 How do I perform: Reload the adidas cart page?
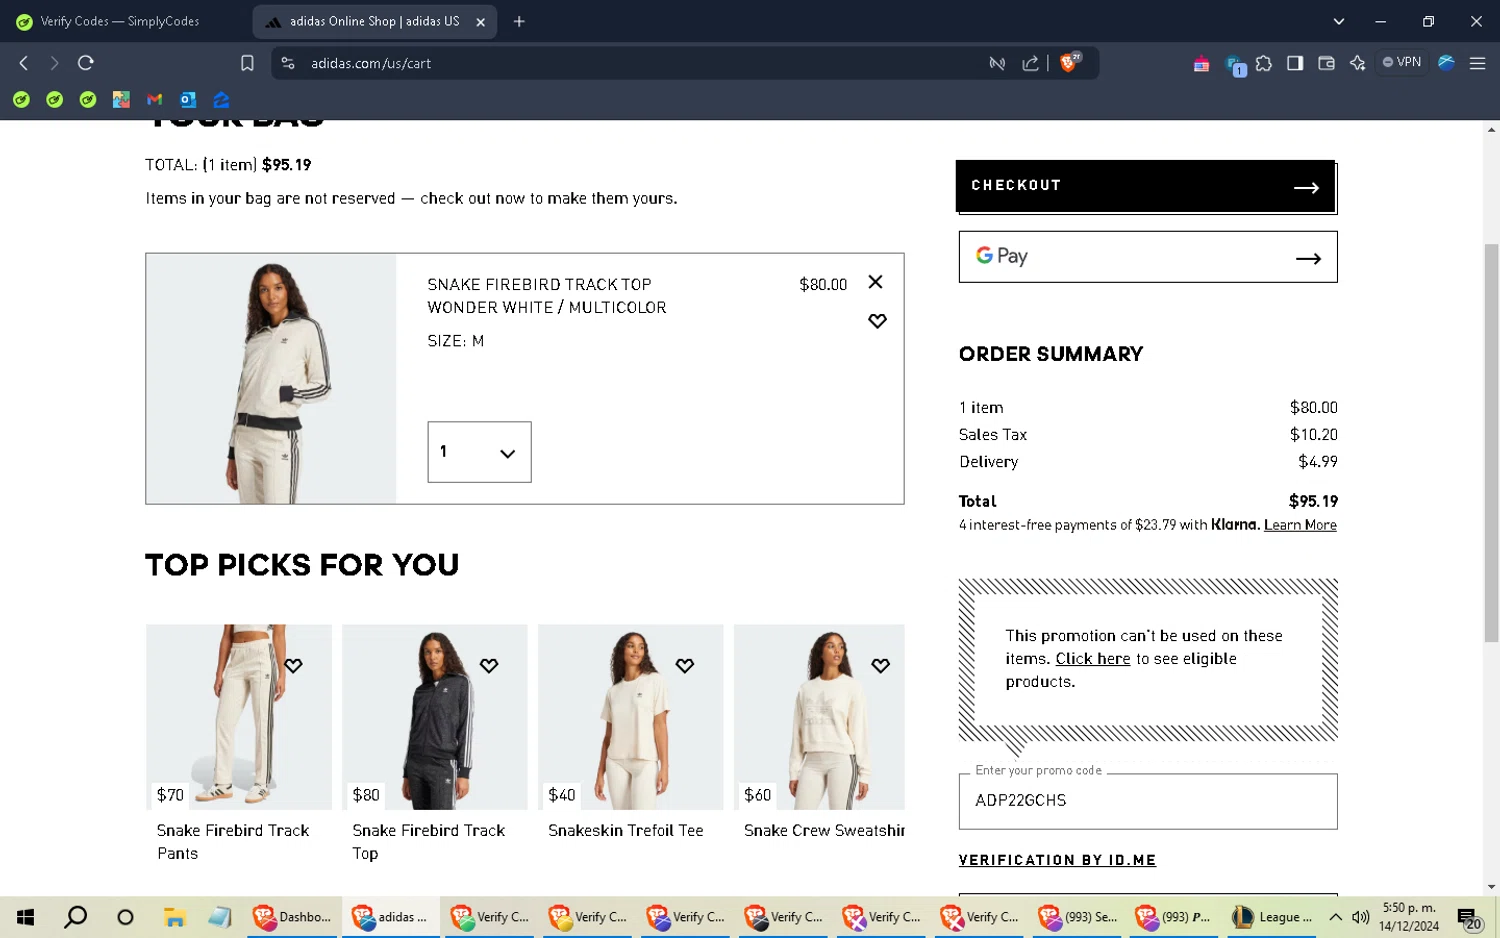click(86, 63)
